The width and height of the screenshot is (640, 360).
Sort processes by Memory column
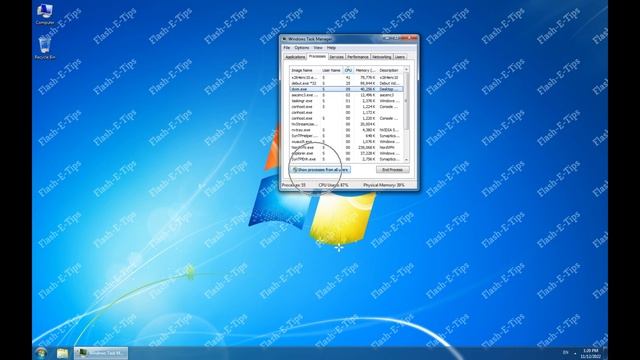tap(365, 71)
